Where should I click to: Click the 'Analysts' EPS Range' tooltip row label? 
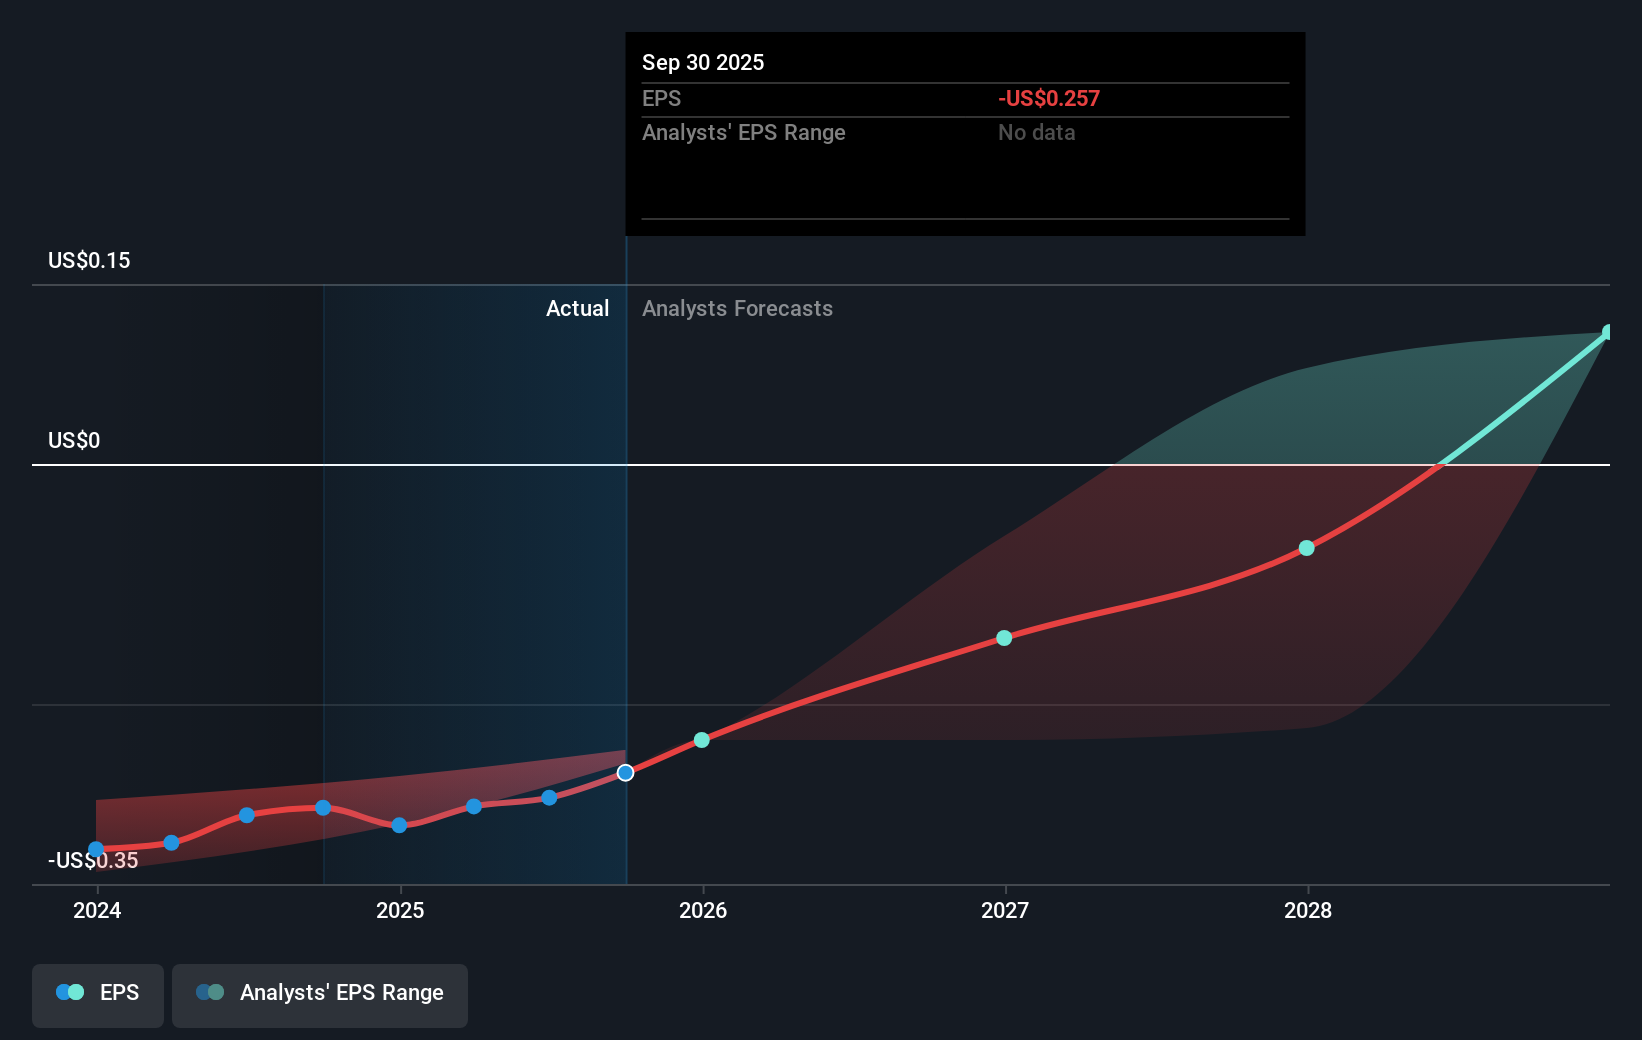743,133
